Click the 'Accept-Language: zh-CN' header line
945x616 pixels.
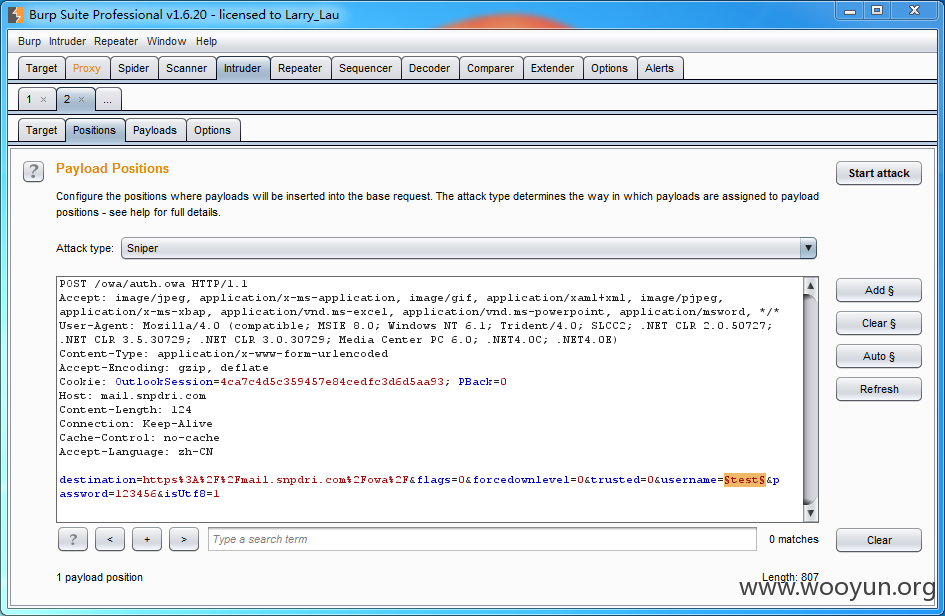tap(136, 451)
